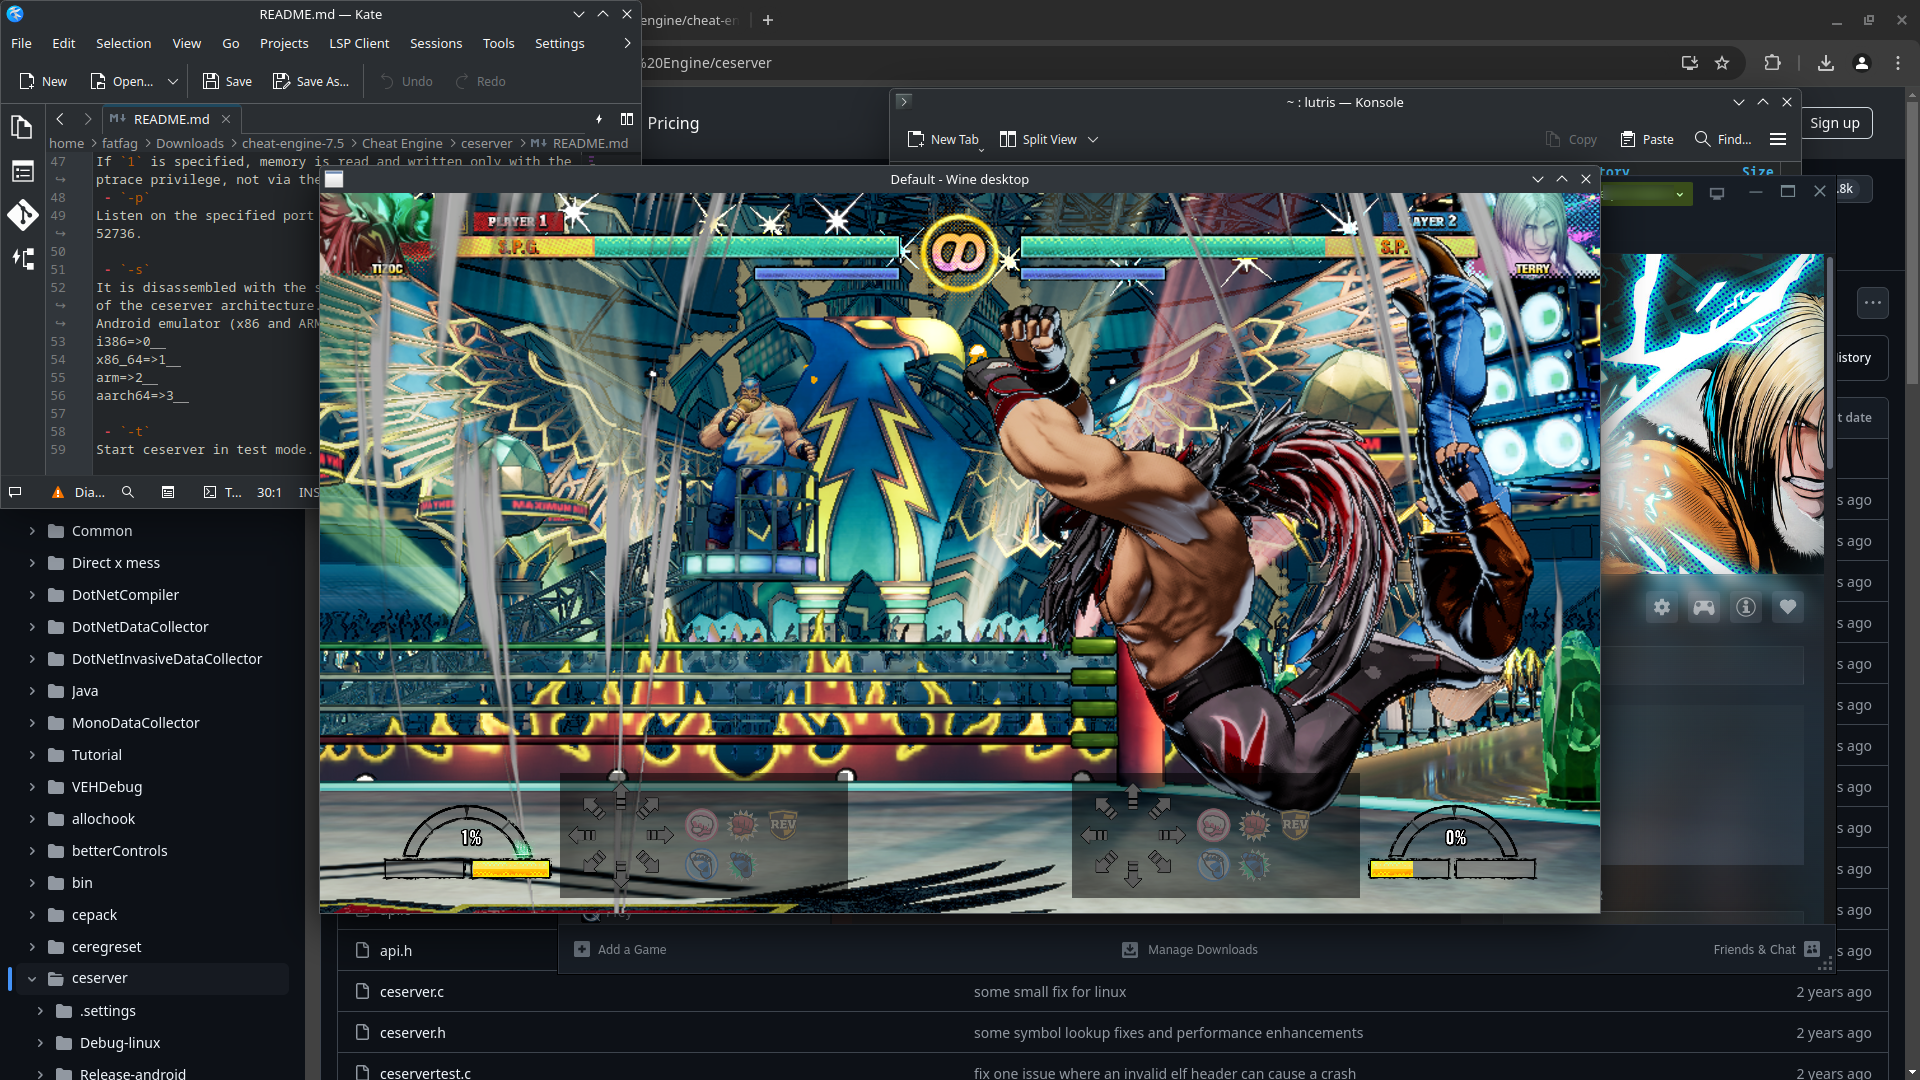Open the symbol outline panel in Kate sidebar
1920x1080 pixels.
point(22,171)
